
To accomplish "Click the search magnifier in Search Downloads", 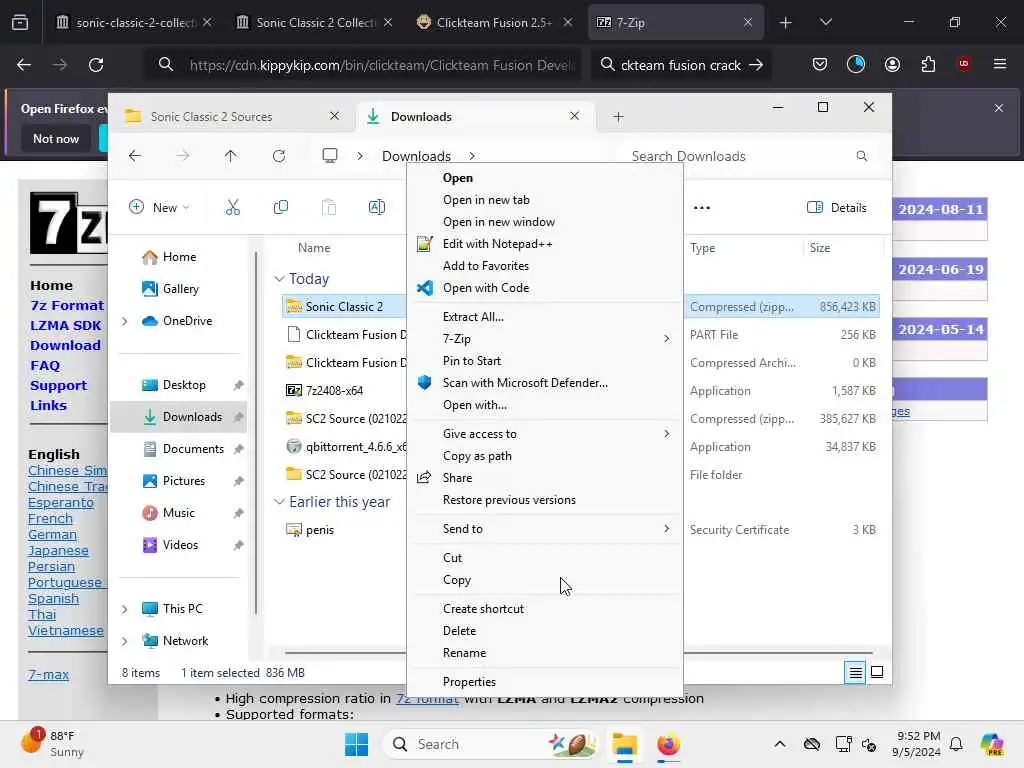I will (x=861, y=156).
